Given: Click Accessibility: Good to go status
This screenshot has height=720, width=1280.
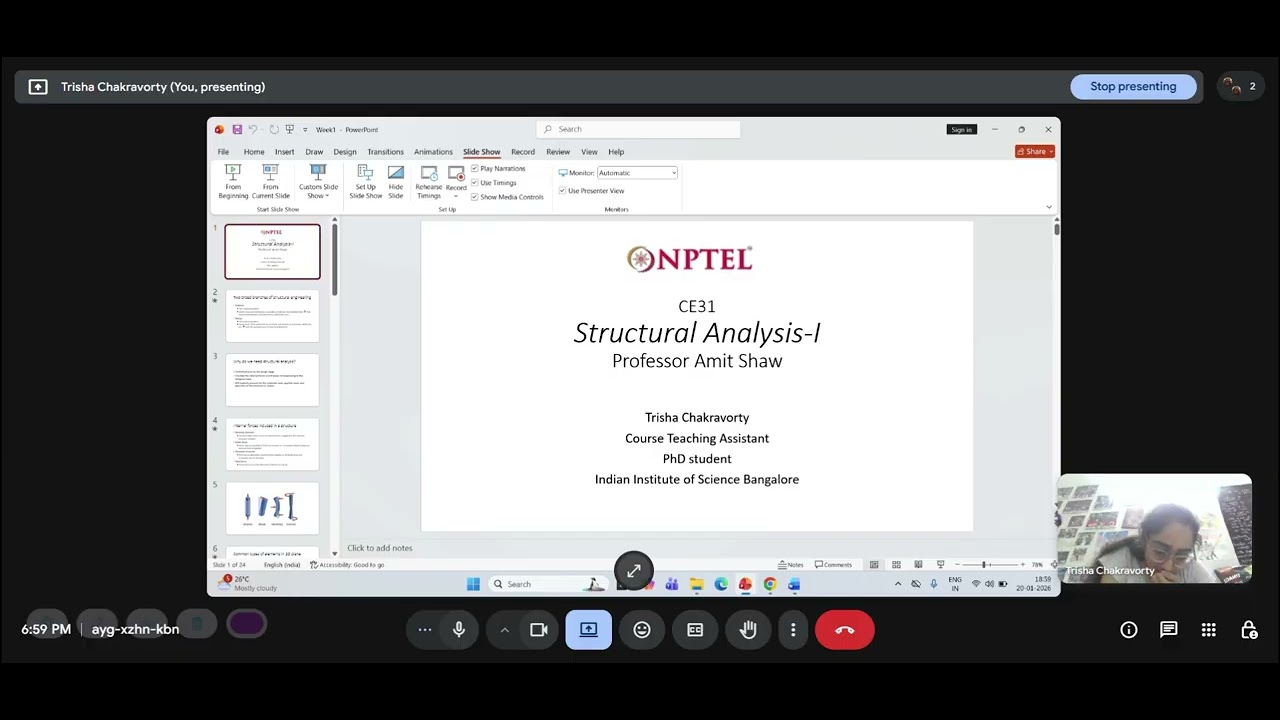Looking at the screenshot, I should click(347, 565).
